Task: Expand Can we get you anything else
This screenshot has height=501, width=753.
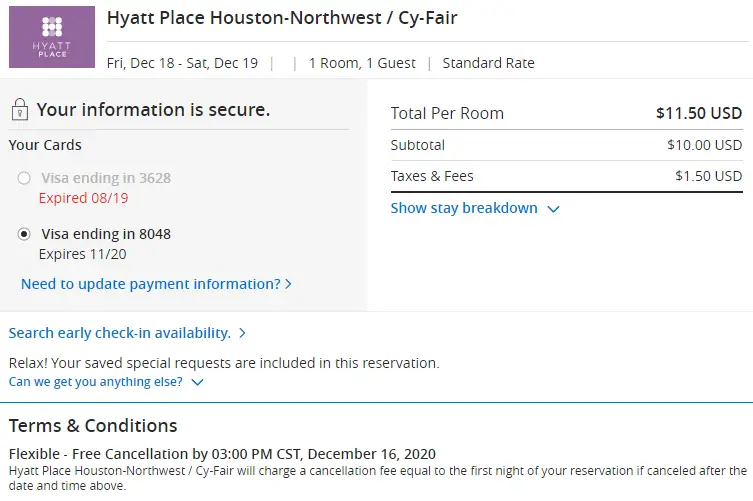Action: [x=96, y=381]
